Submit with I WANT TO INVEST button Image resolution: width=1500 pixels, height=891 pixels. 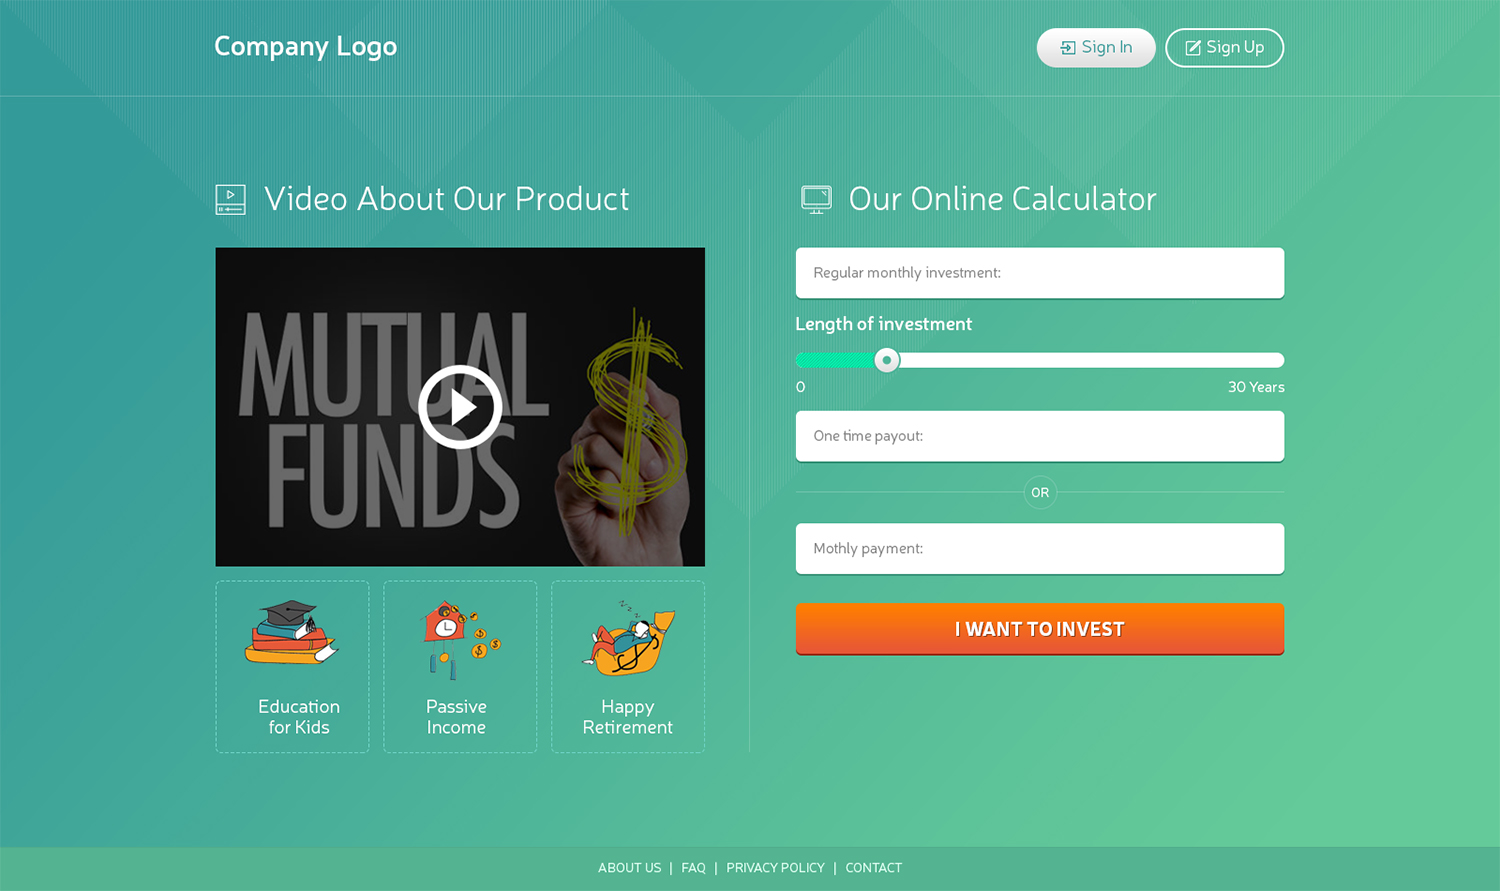(1040, 629)
